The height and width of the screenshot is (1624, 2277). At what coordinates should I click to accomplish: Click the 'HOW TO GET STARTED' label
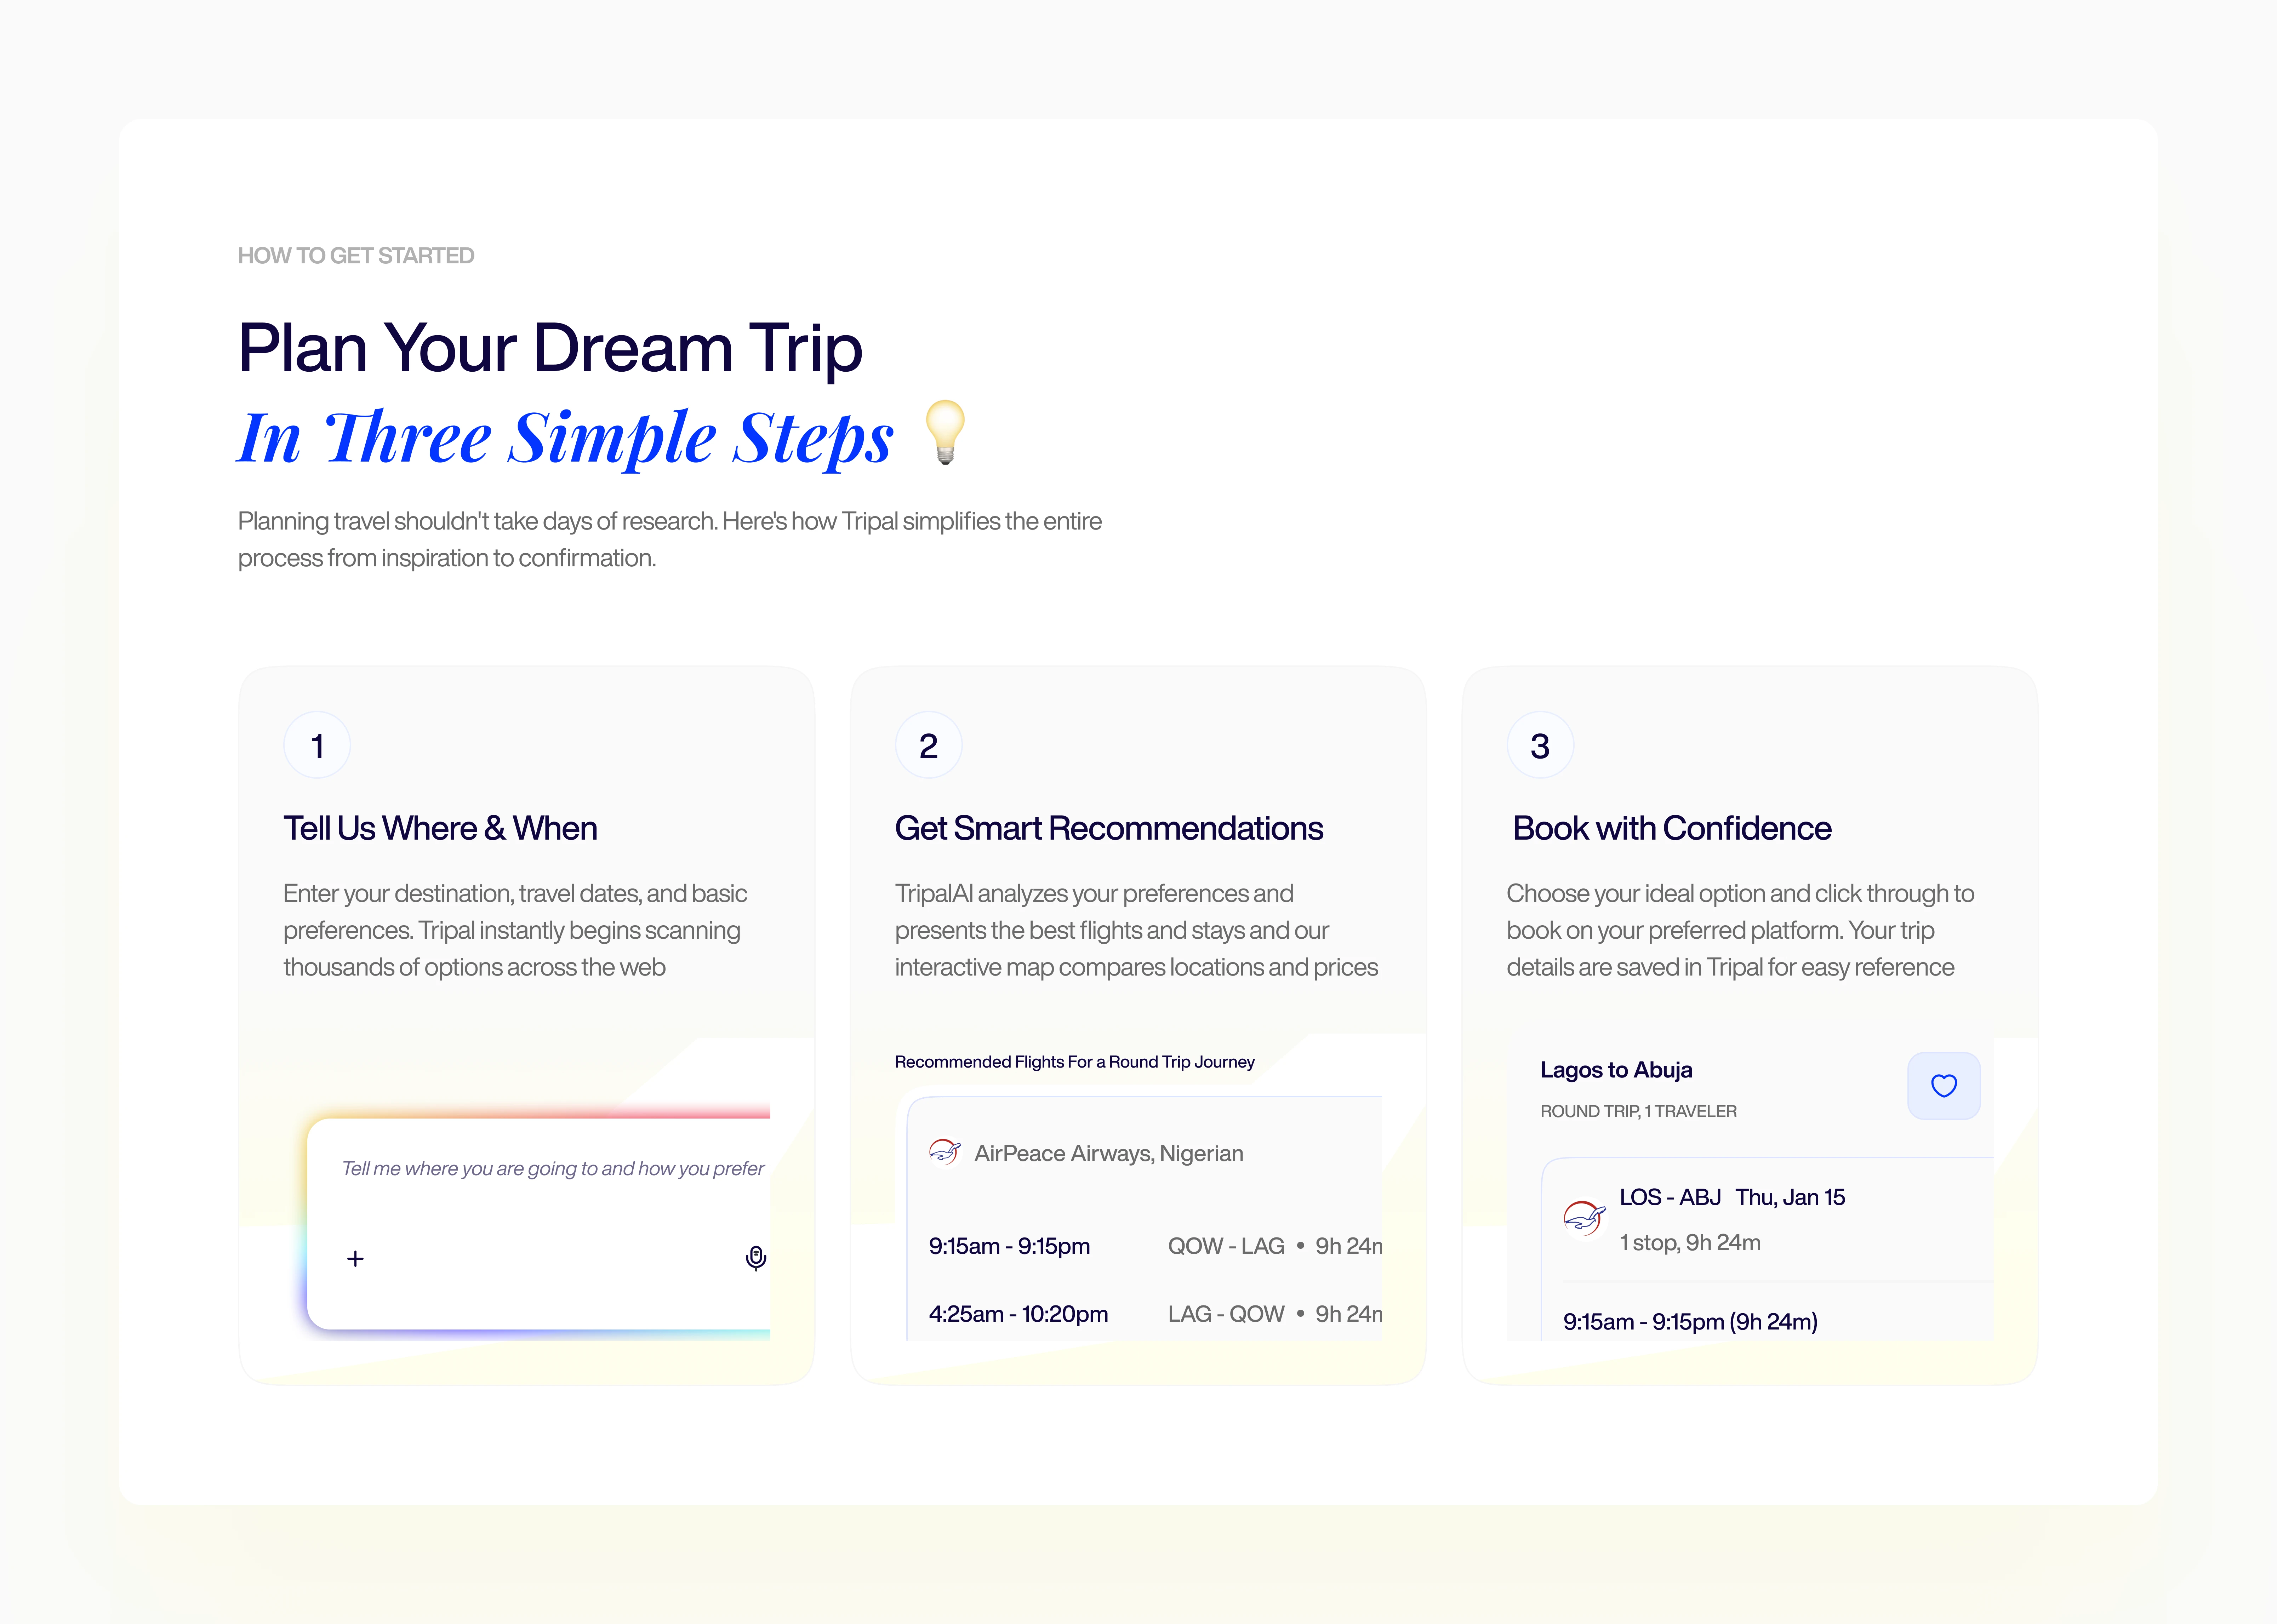pyautogui.click(x=356, y=256)
